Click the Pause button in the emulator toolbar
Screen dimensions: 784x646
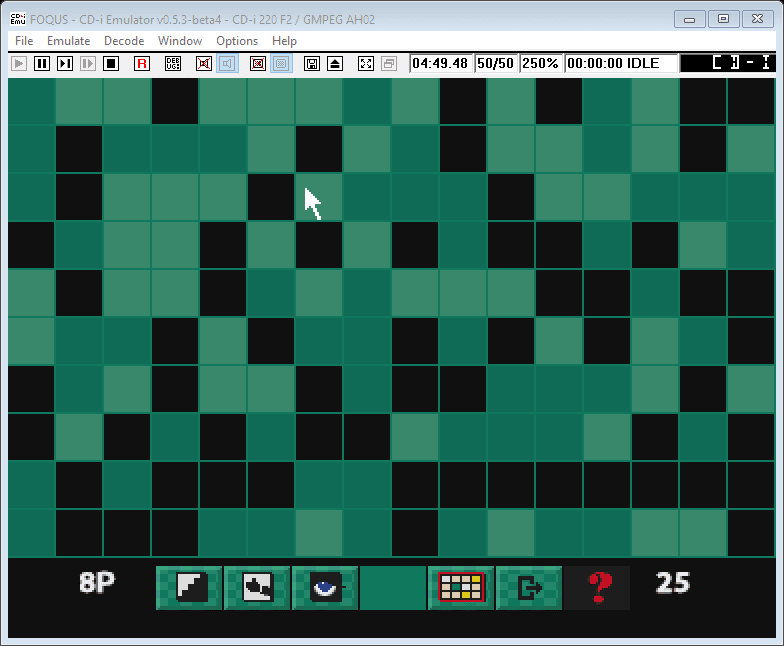pos(42,63)
